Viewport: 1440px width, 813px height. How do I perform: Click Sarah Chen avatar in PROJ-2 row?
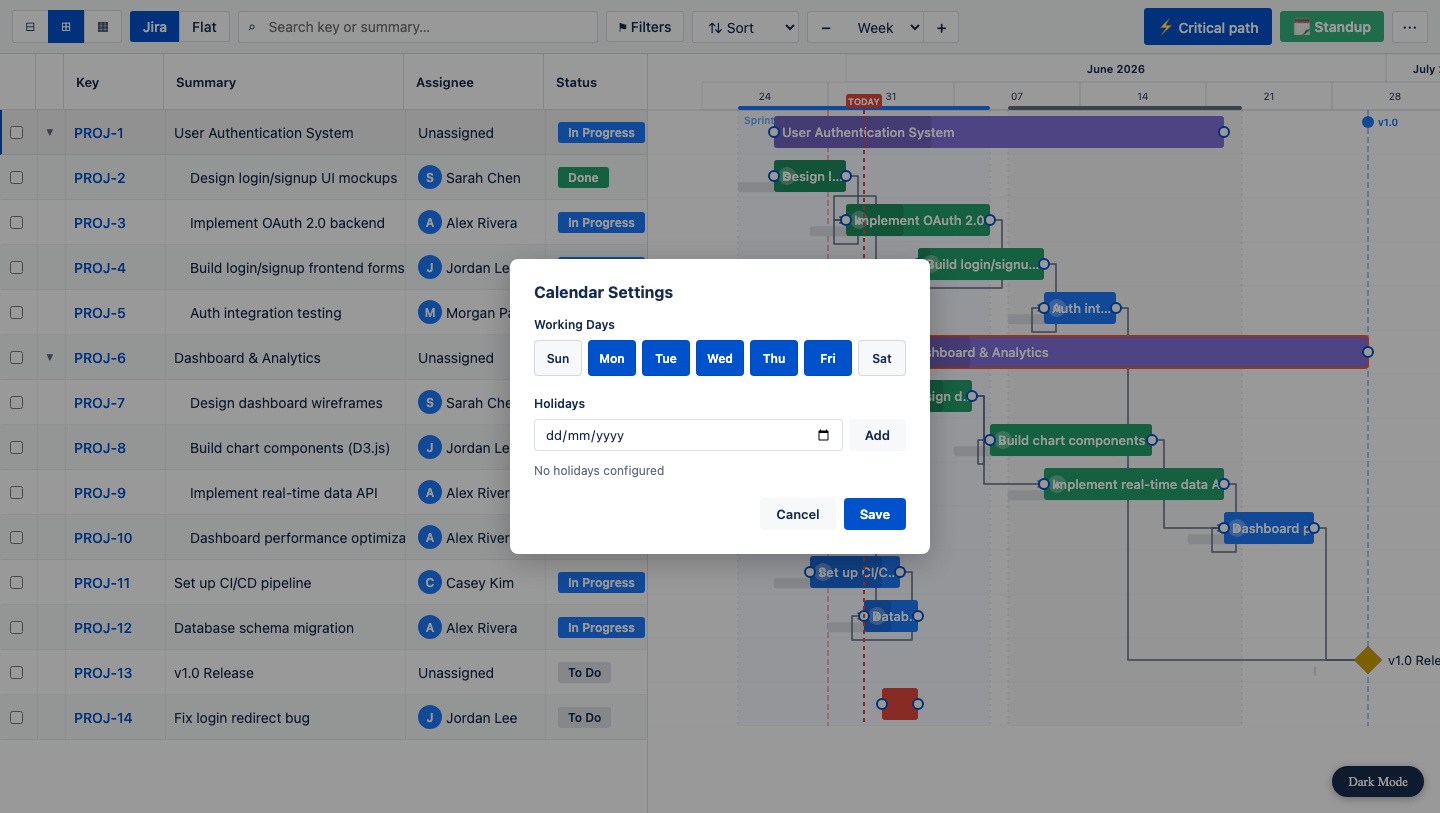coord(430,178)
